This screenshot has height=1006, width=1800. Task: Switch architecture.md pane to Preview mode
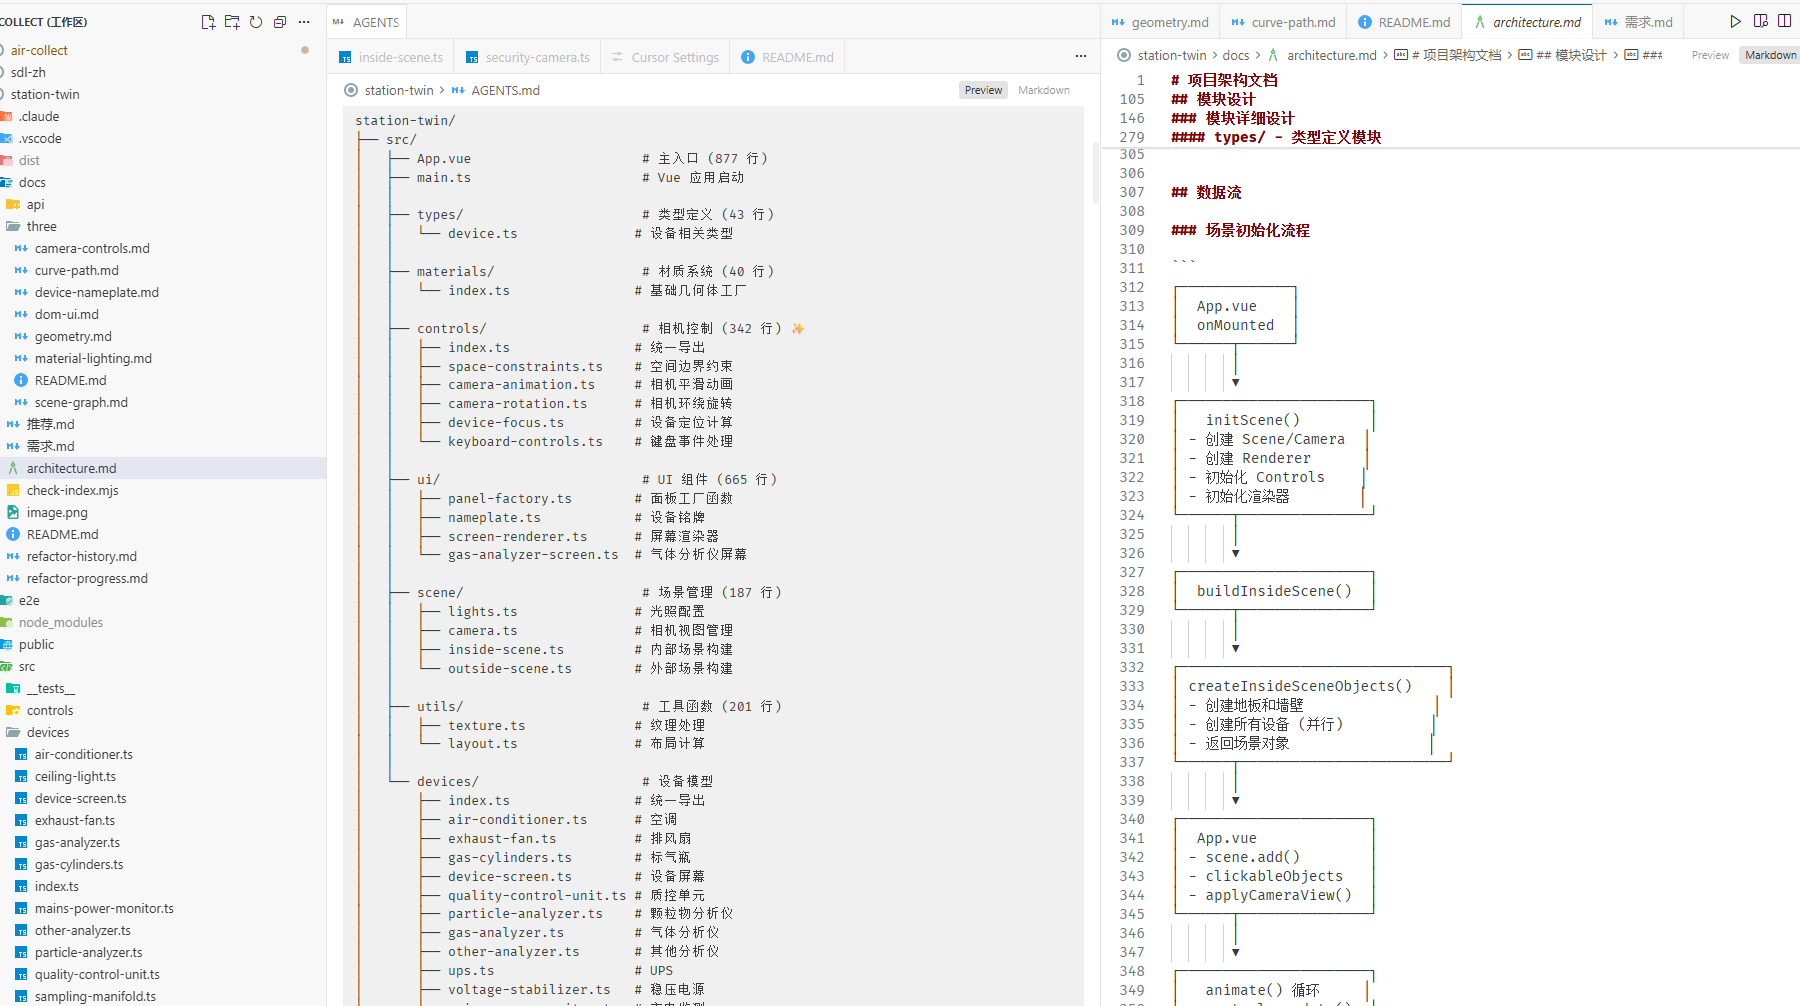click(x=1710, y=55)
